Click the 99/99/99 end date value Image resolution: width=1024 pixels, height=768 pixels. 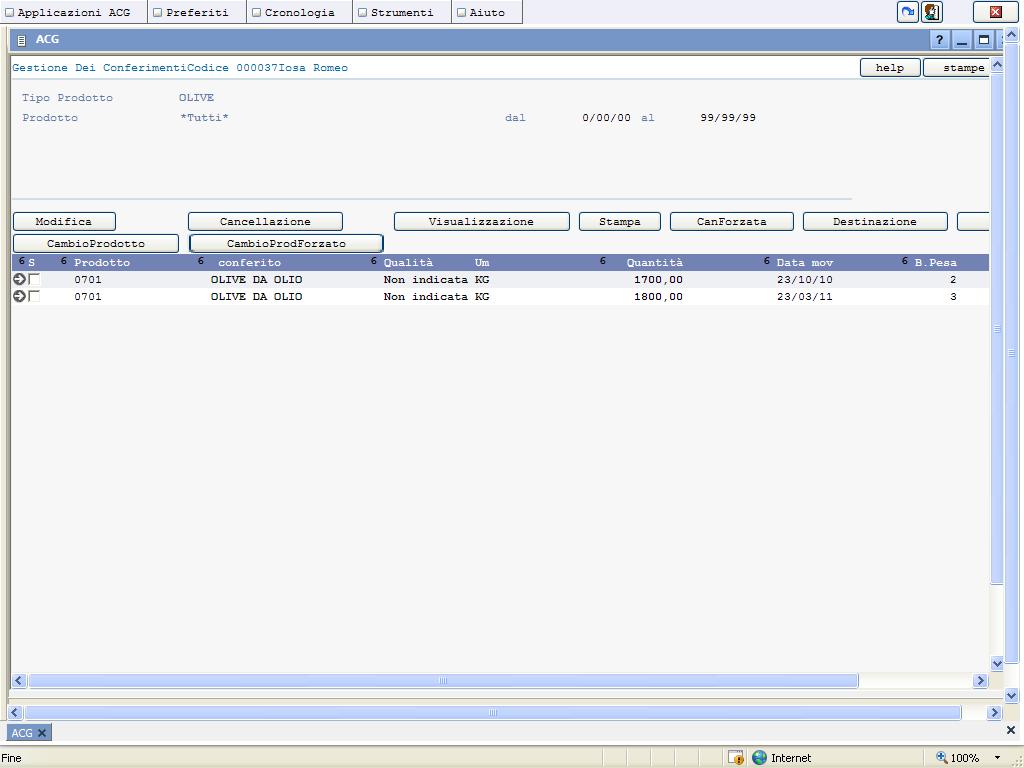pos(728,118)
